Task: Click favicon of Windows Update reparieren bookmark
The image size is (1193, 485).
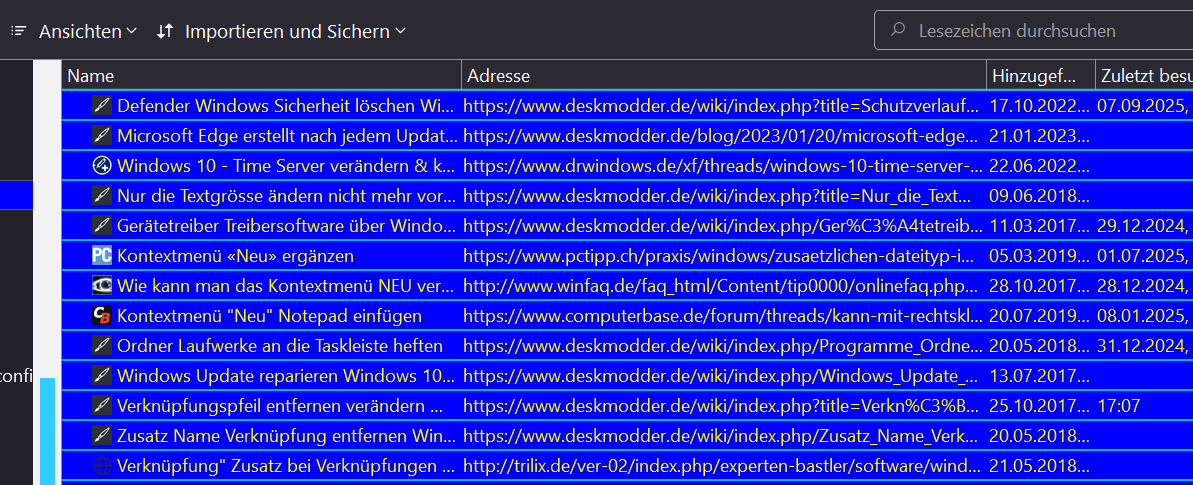Action: pos(102,375)
